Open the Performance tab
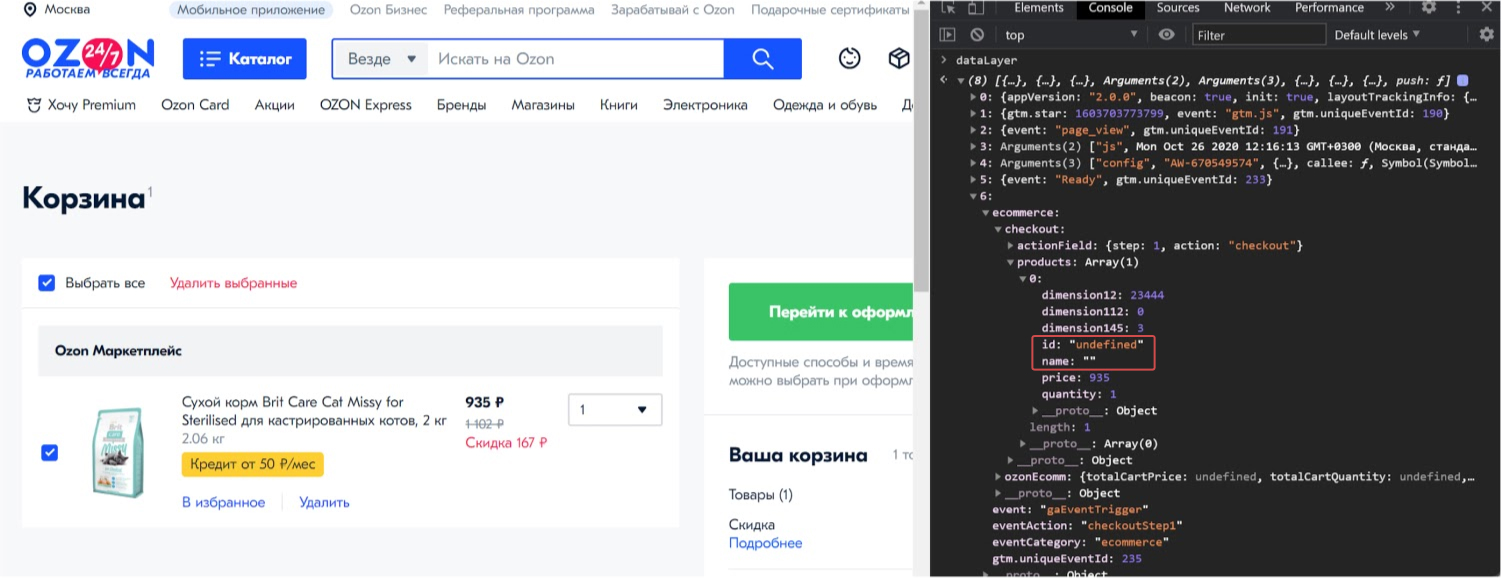This screenshot has width=1502, height=578. pyautogui.click(x=1328, y=8)
